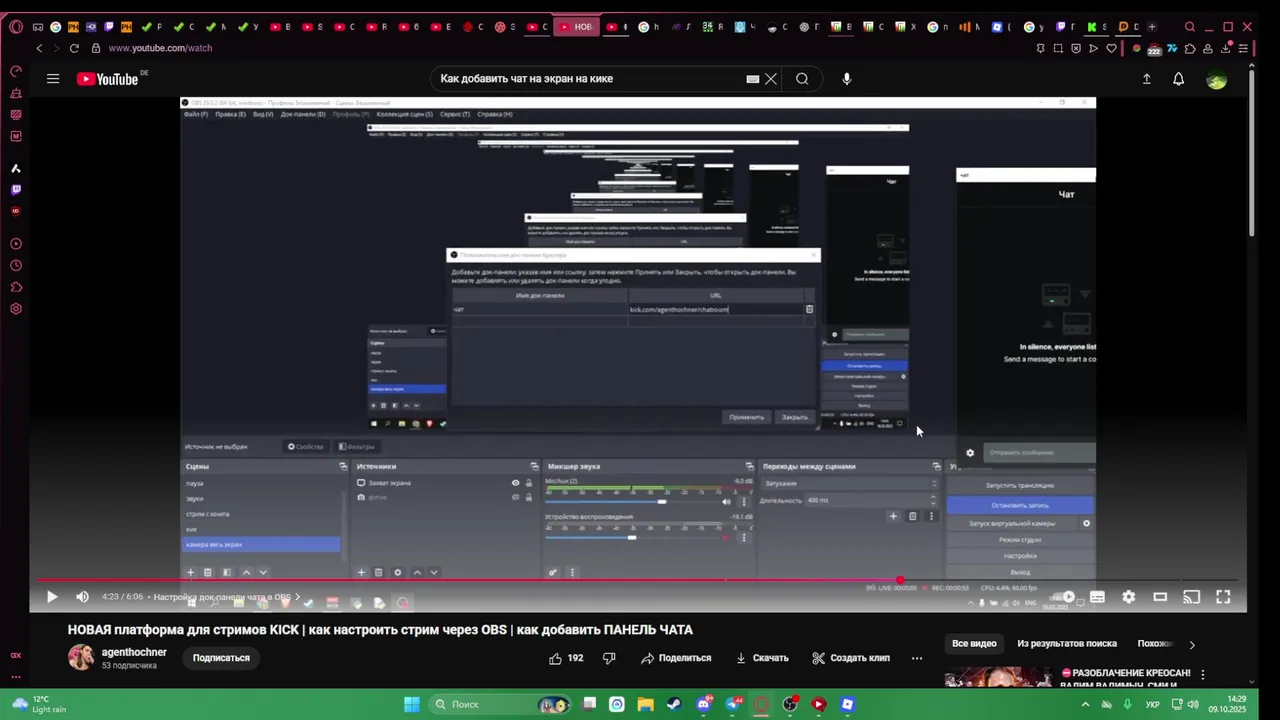Share the video via Поделиться

tap(676, 658)
